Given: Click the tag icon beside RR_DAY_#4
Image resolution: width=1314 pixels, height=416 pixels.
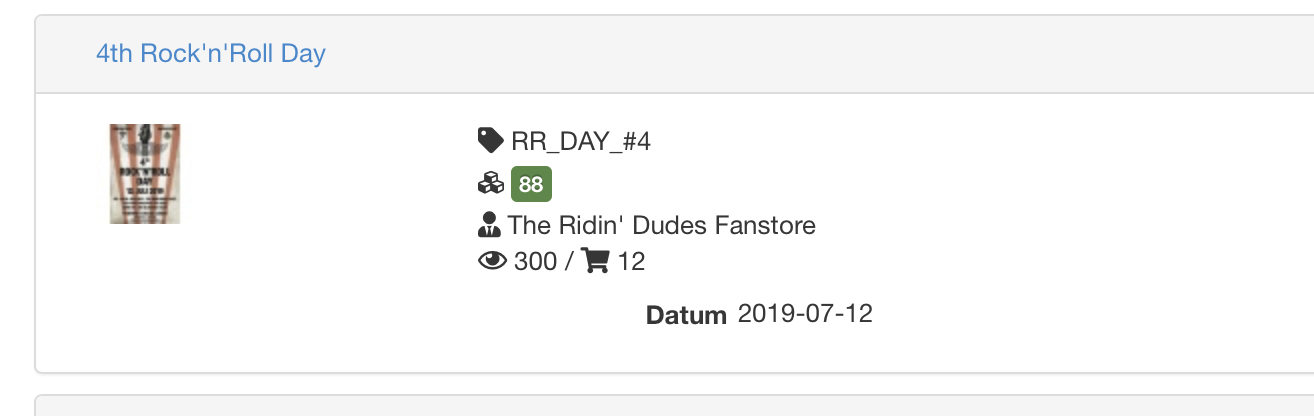Looking at the screenshot, I should click(490, 141).
